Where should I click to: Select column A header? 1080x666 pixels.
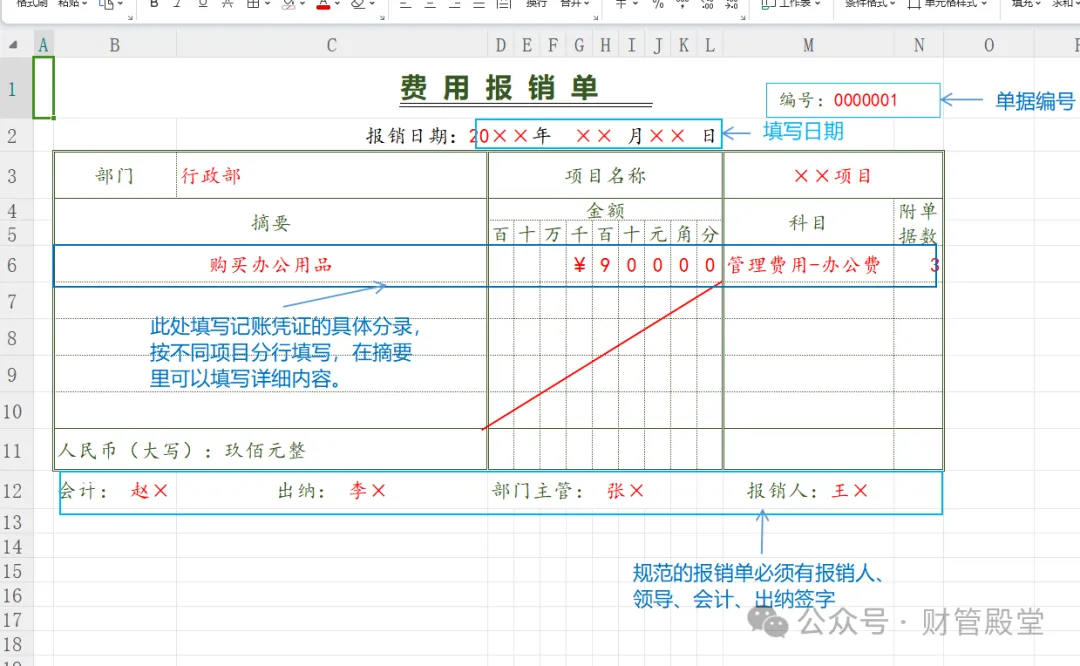tap(43, 45)
